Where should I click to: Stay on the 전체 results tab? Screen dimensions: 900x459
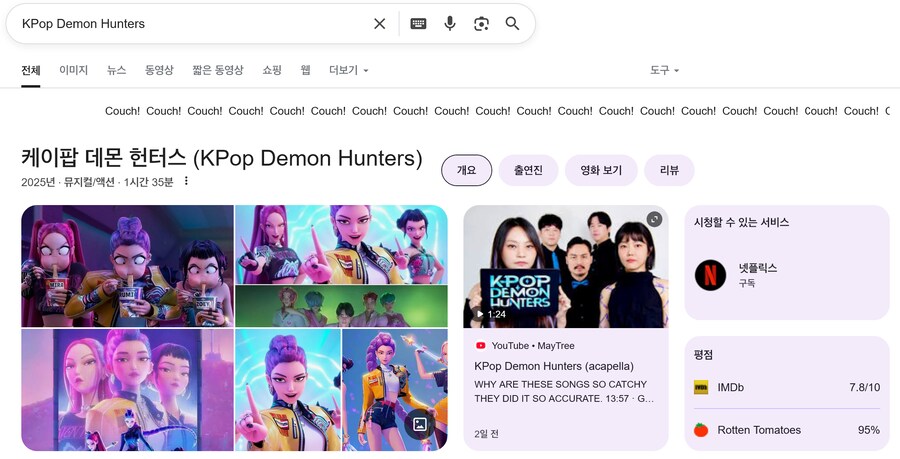click(30, 70)
